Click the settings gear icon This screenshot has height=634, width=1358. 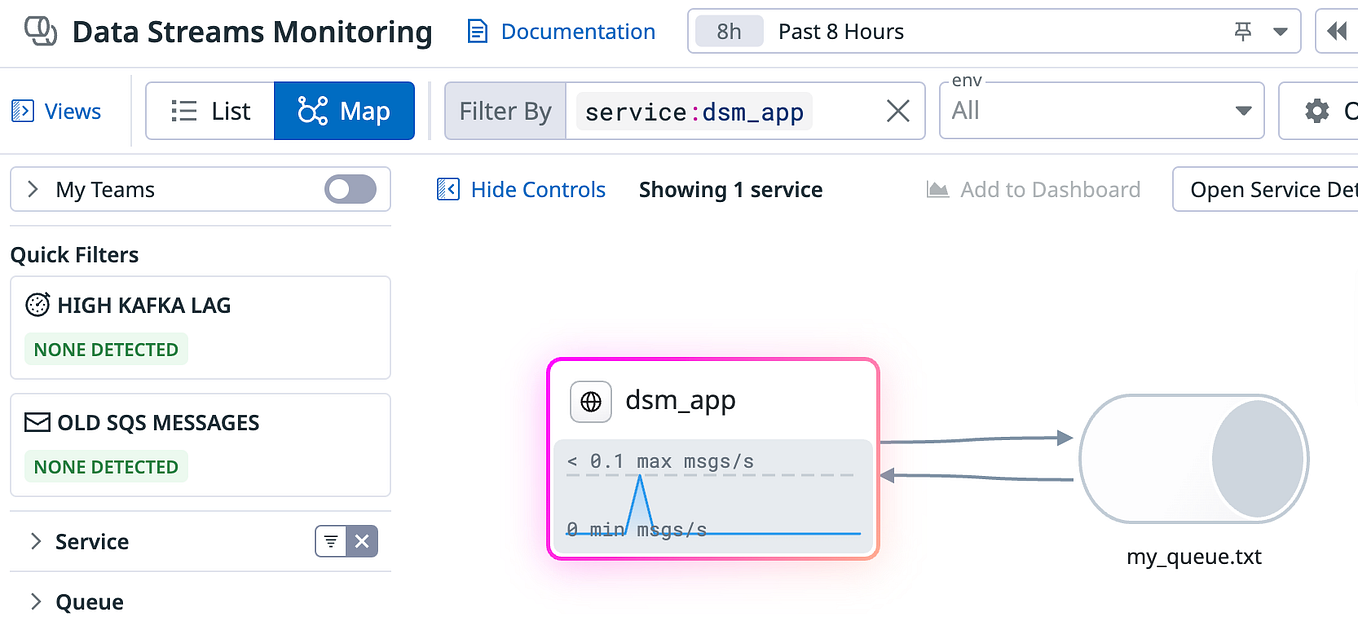pyautogui.click(x=1317, y=110)
